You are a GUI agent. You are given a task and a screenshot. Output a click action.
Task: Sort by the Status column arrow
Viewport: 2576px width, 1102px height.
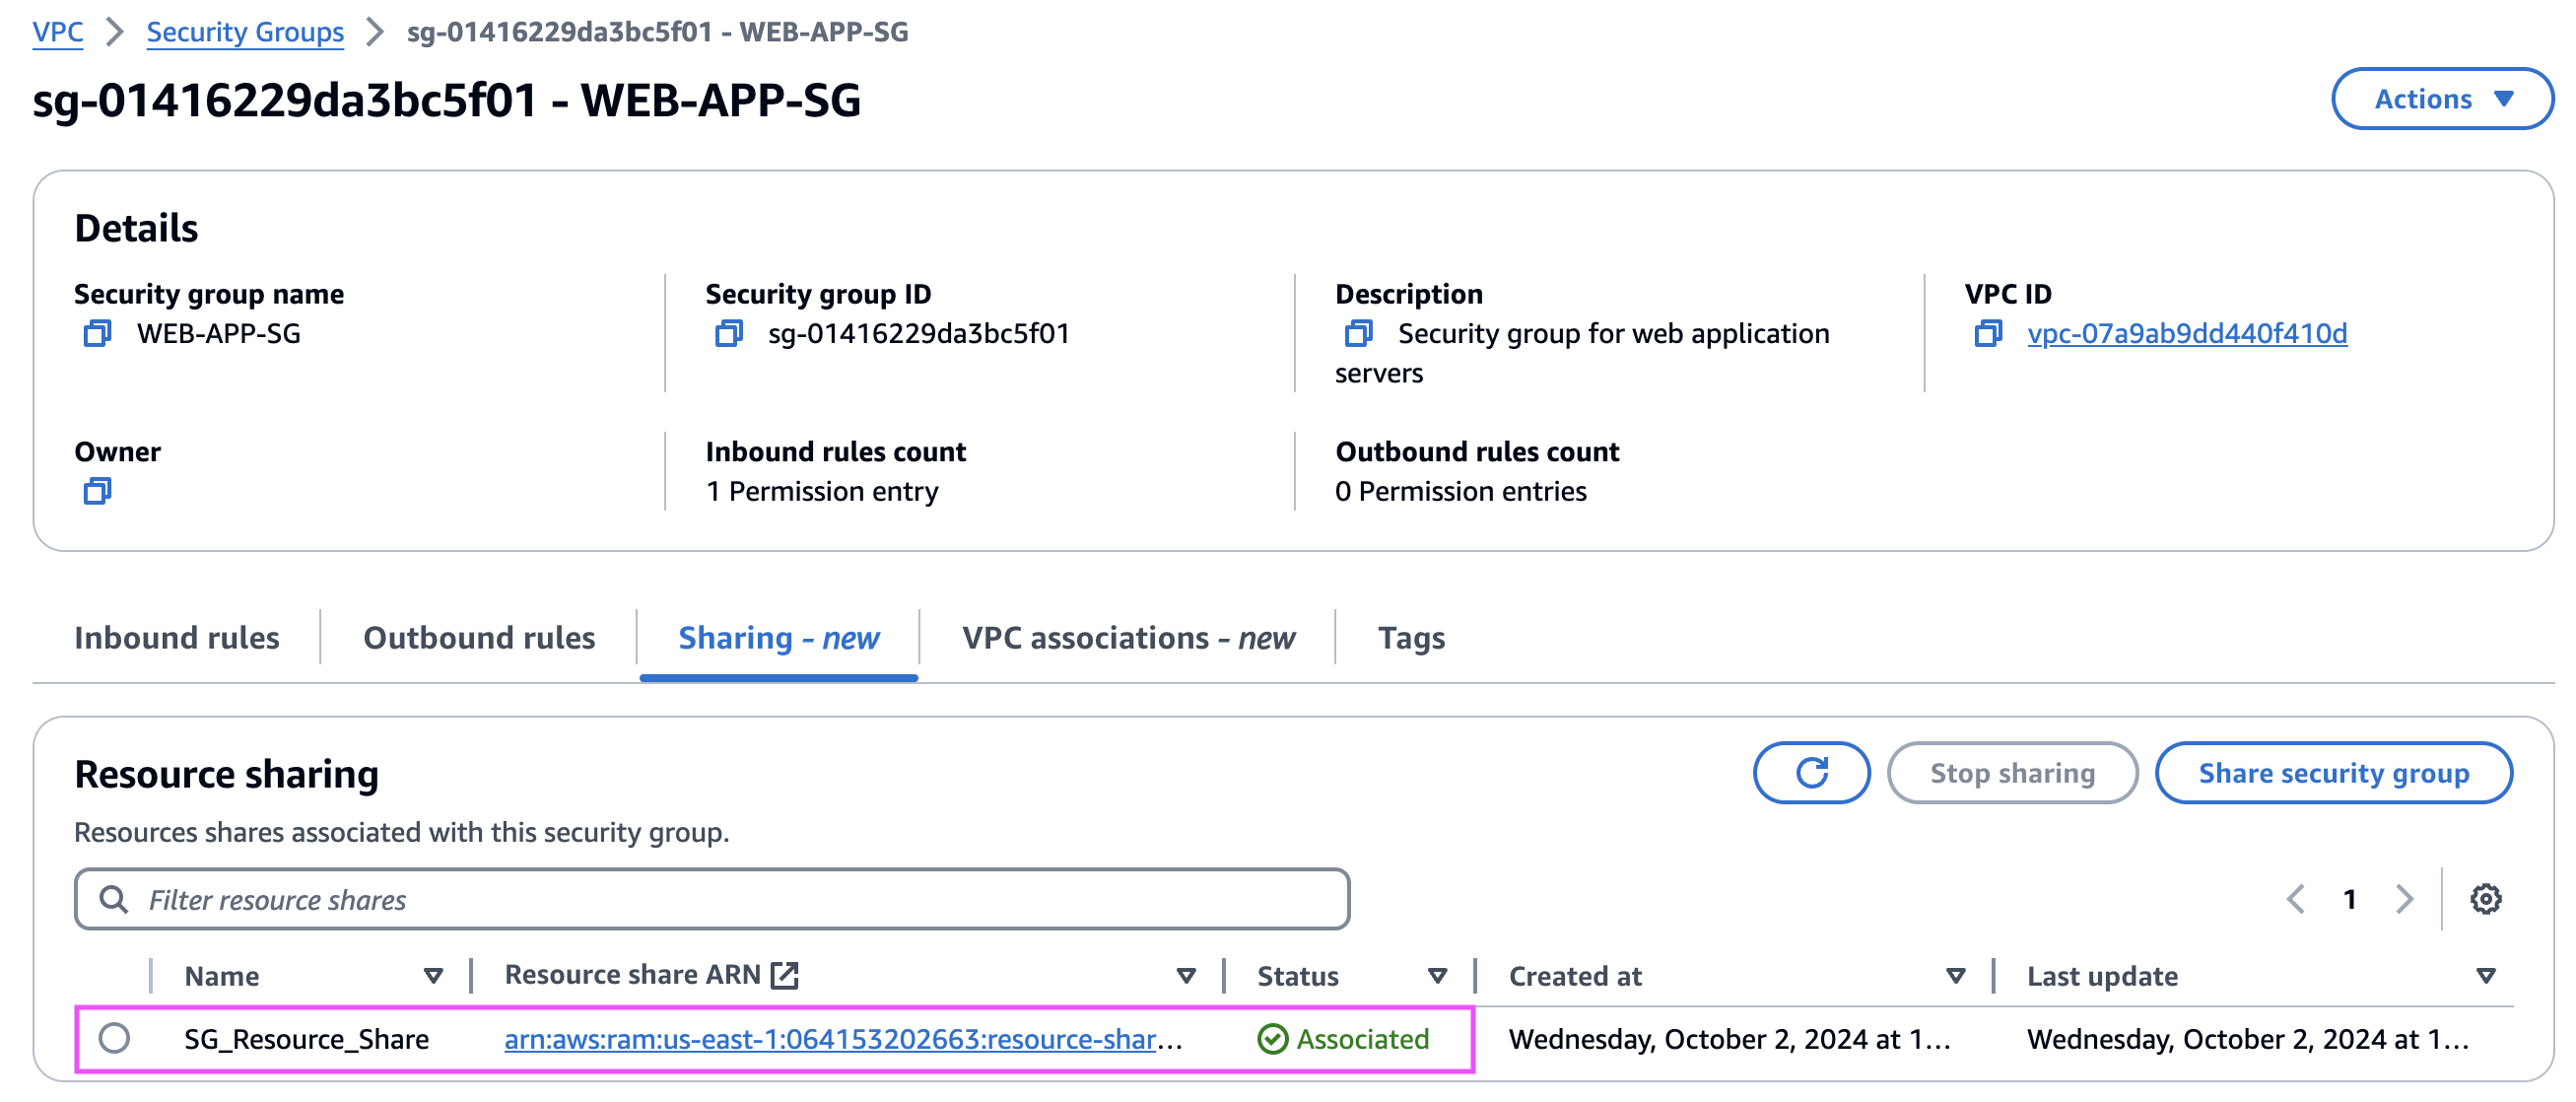(x=1436, y=975)
